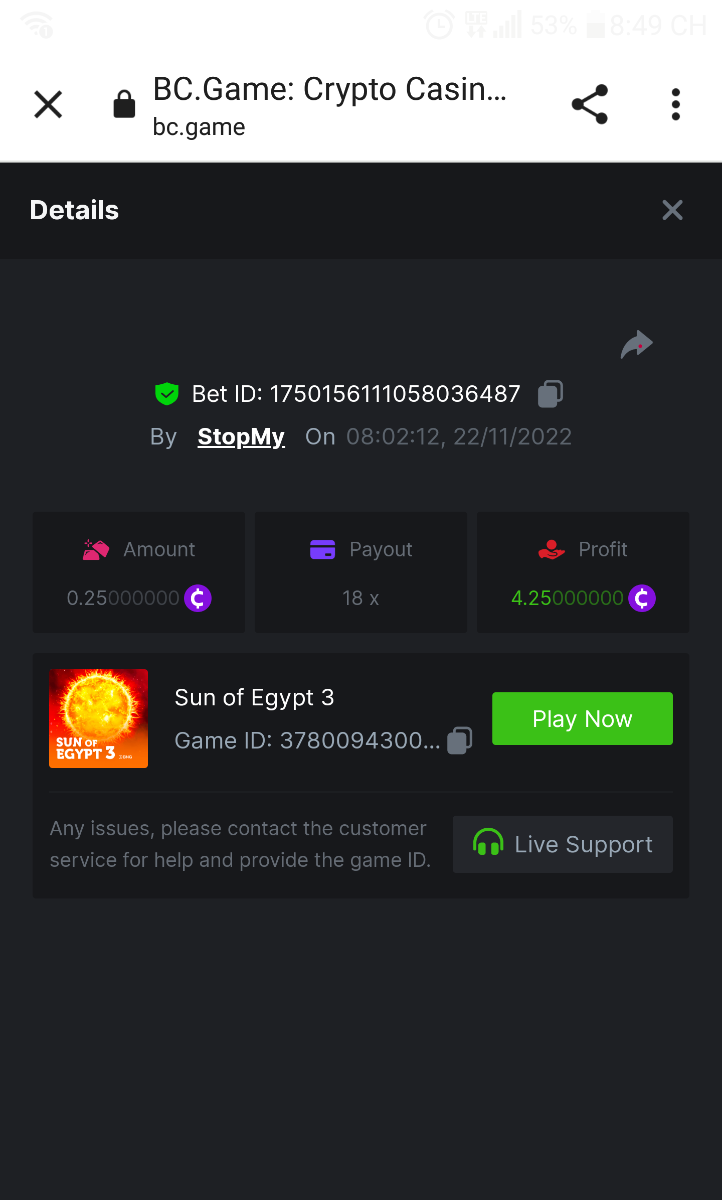Tap the padlock site security icon
722x1200 pixels.
click(124, 105)
